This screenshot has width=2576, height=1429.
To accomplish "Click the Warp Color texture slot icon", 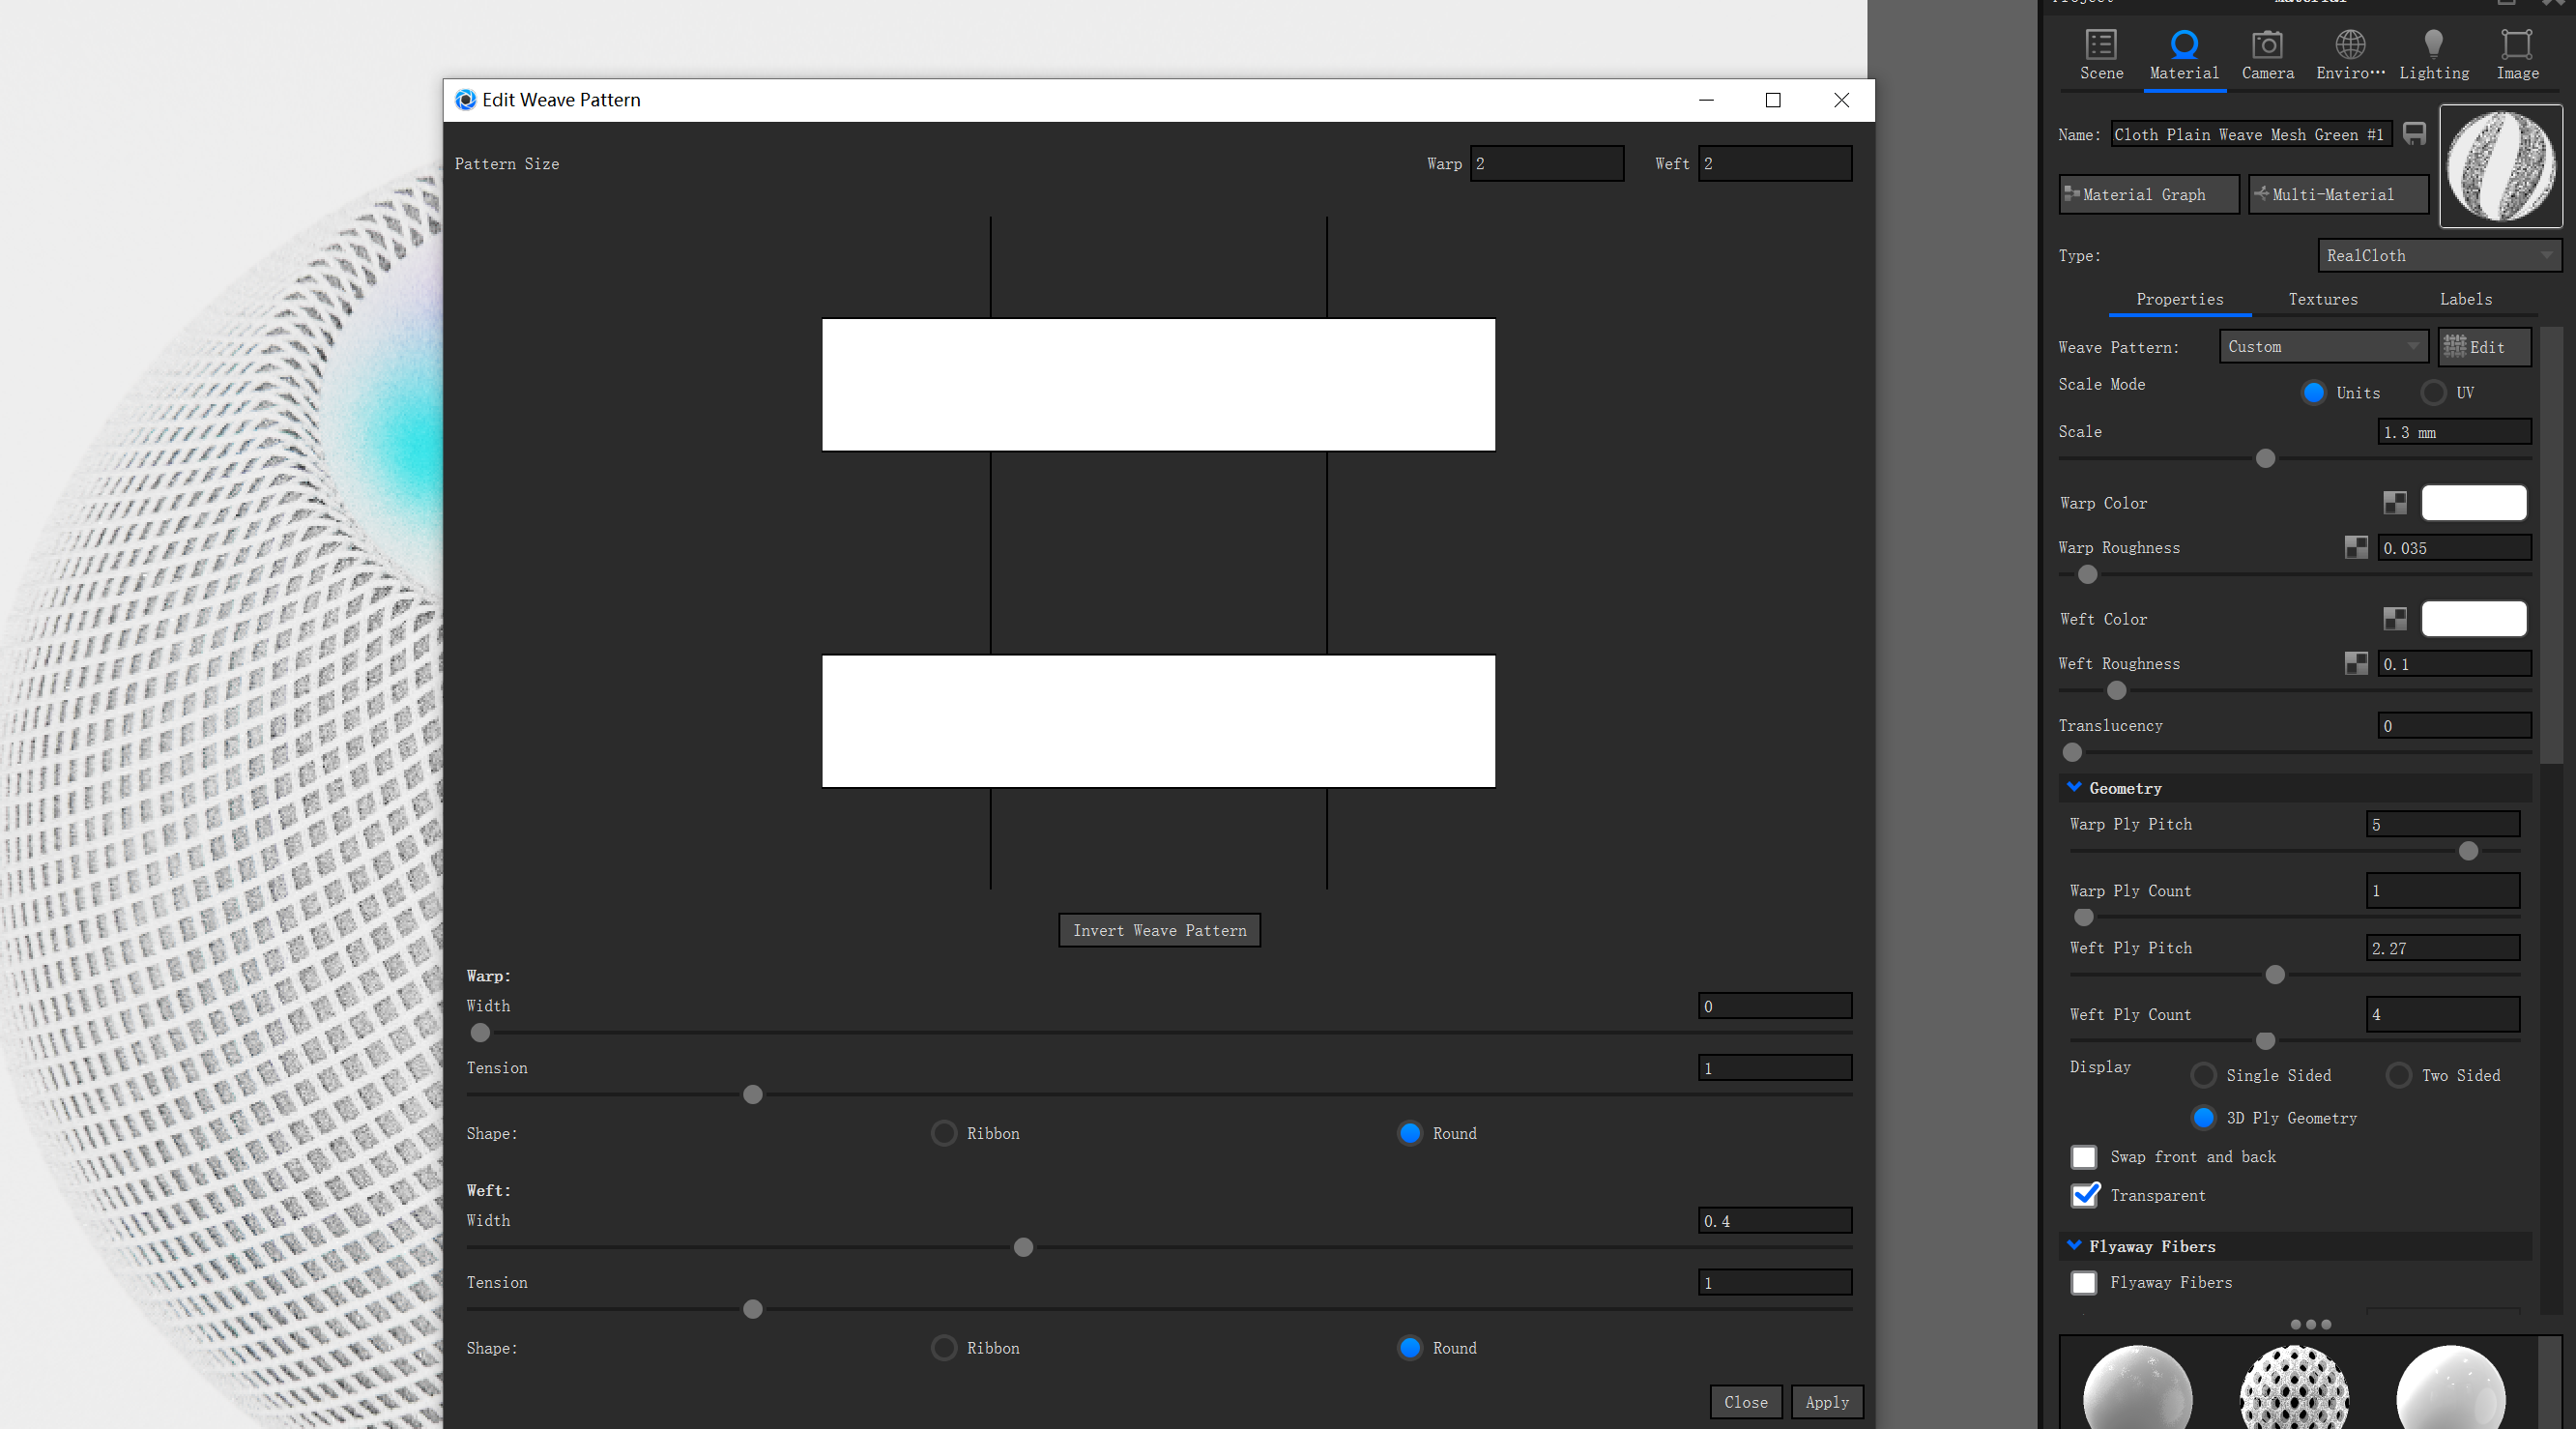I will (2394, 502).
